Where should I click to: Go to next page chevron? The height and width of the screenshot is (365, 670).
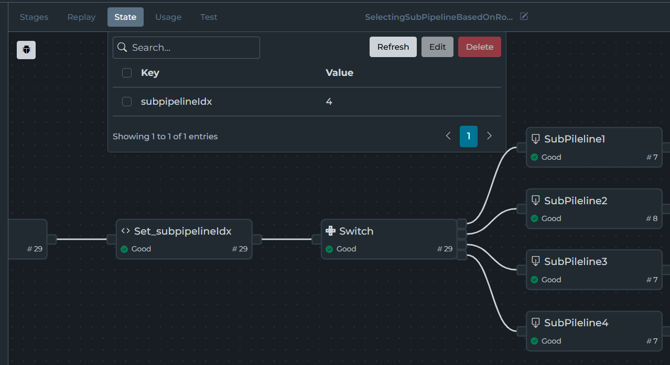coord(489,136)
